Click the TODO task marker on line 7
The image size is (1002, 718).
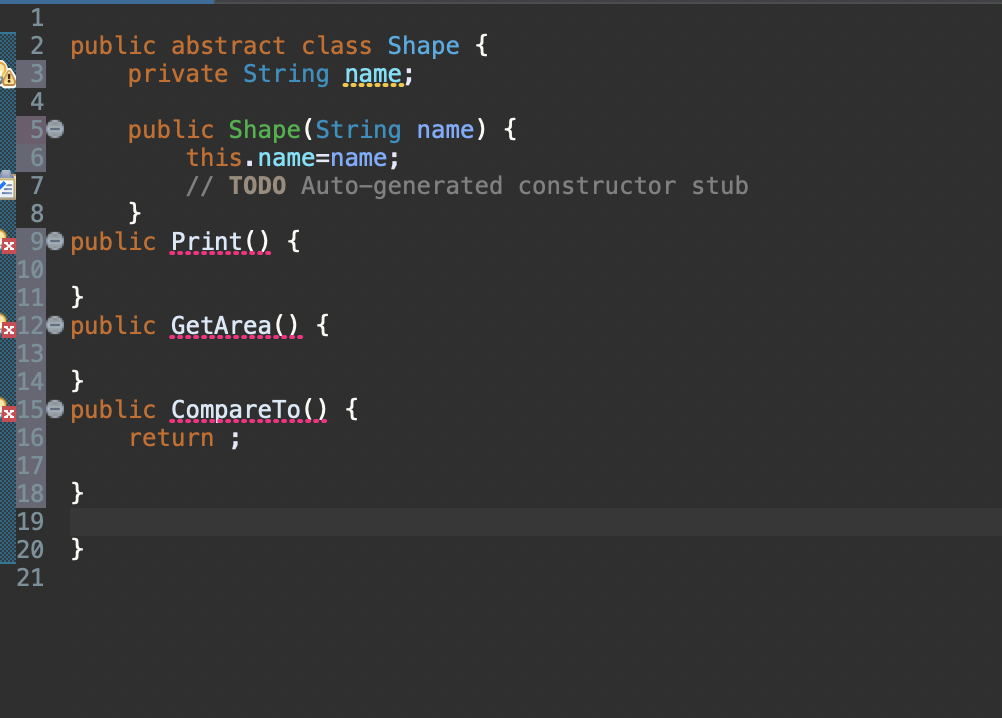pos(8,185)
